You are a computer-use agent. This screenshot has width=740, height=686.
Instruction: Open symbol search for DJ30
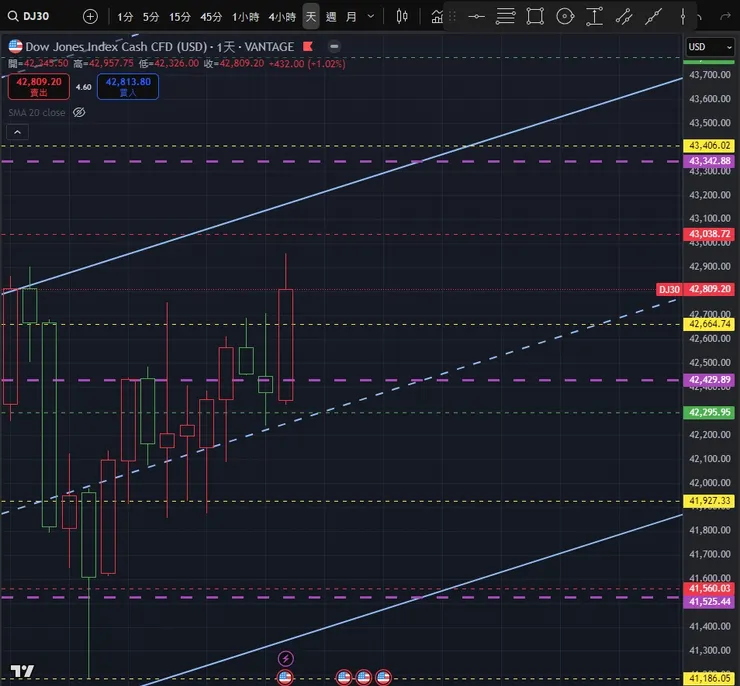28,17
